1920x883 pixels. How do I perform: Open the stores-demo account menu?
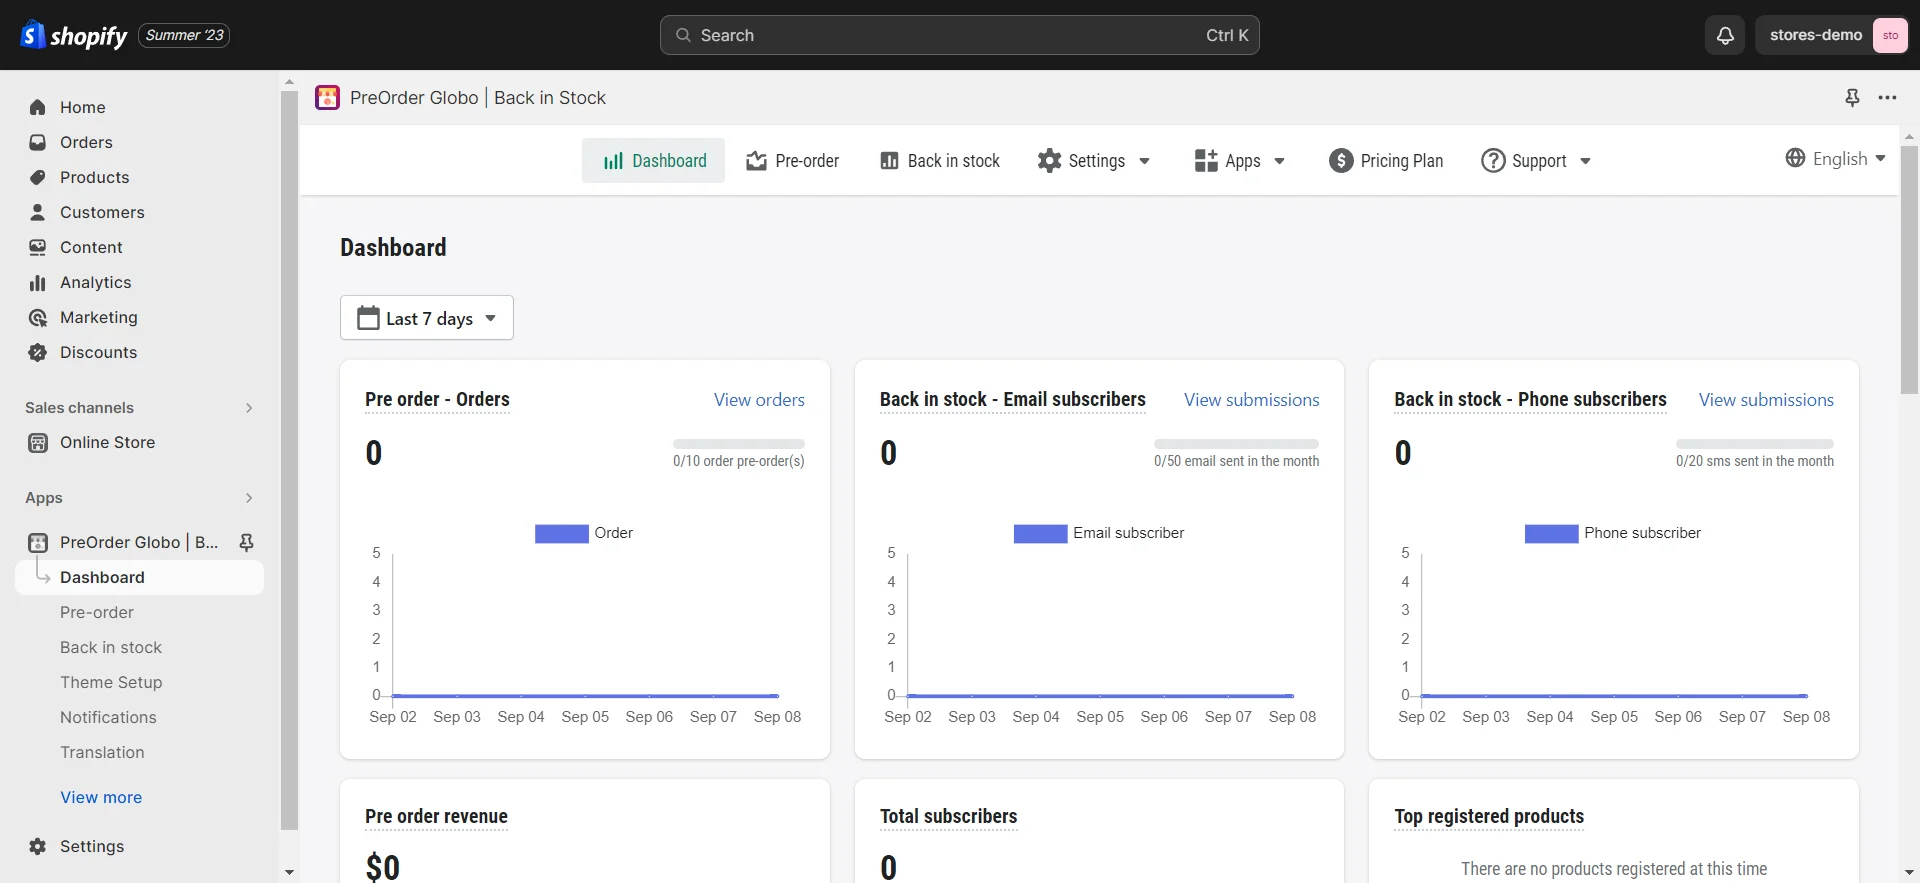tap(1832, 35)
